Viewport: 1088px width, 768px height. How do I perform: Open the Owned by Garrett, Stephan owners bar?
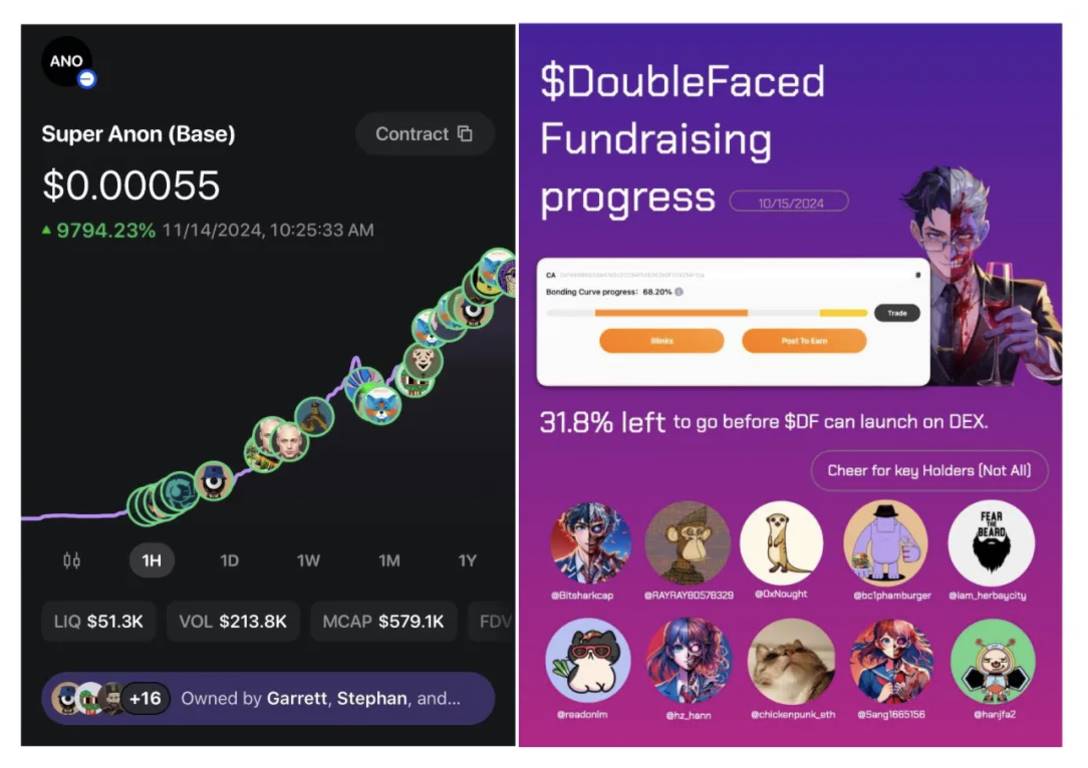(x=268, y=698)
